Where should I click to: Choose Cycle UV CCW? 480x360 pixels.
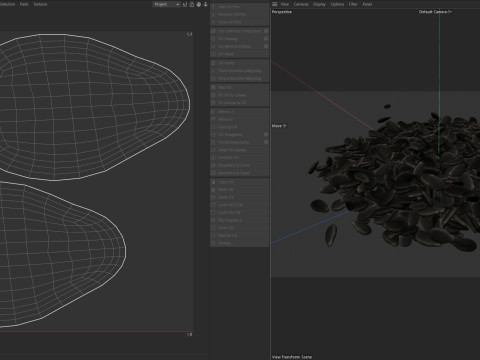240,205
